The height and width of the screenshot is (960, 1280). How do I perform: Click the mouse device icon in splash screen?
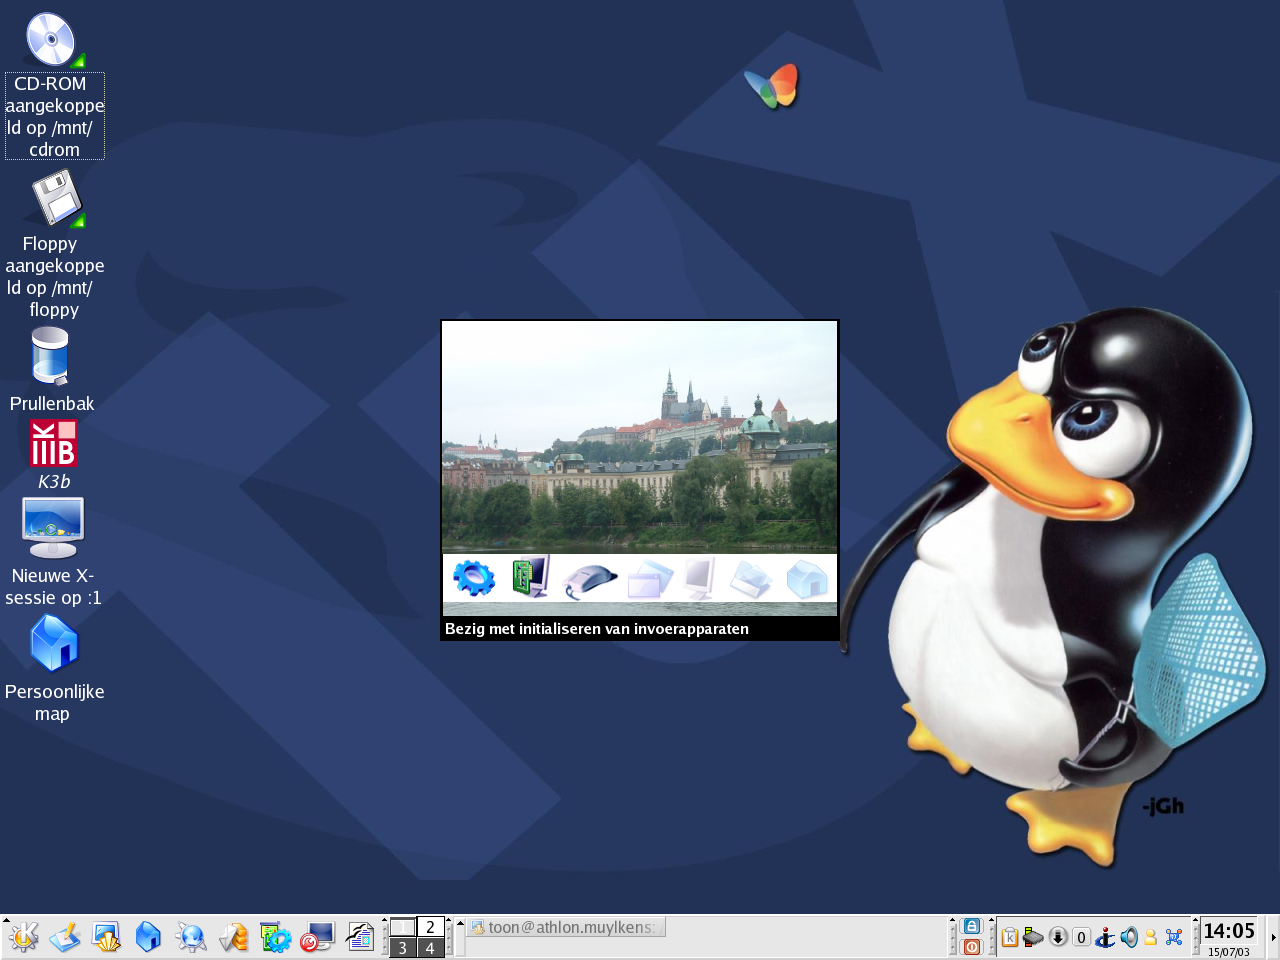pyautogui.click(x=590, y=580)
